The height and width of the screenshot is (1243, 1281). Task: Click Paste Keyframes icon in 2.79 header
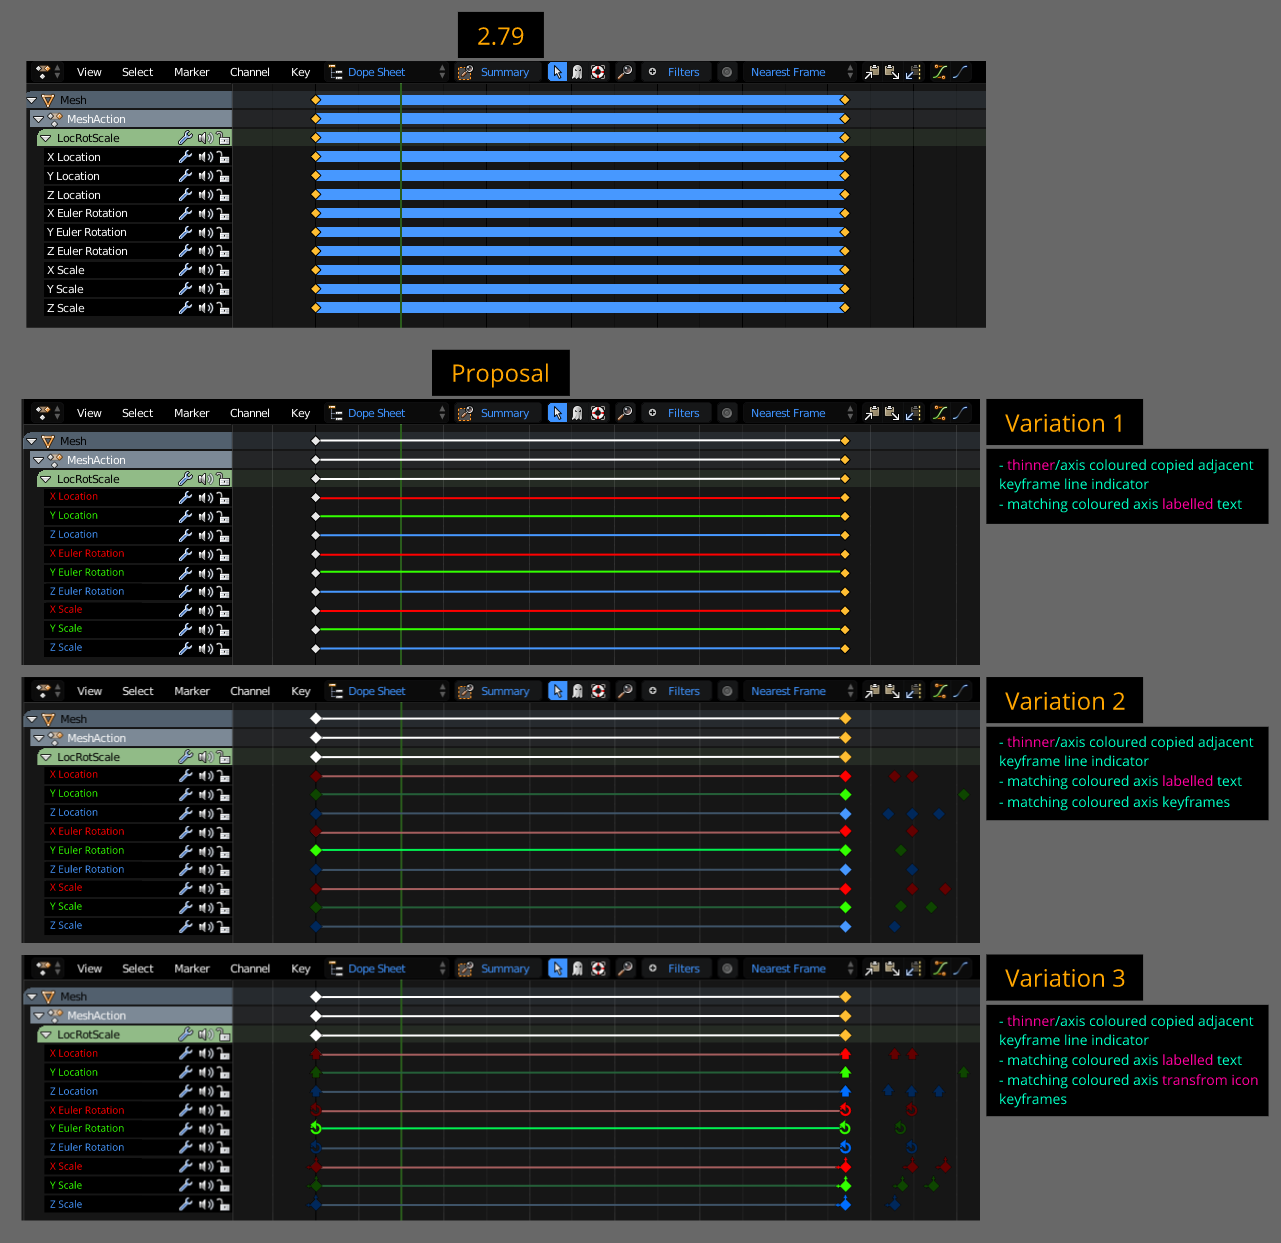892,72
